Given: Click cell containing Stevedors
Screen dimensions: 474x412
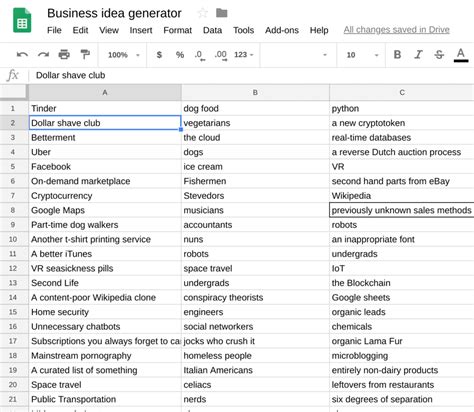Looking at the screenshot, I should [x=255, y=196].
